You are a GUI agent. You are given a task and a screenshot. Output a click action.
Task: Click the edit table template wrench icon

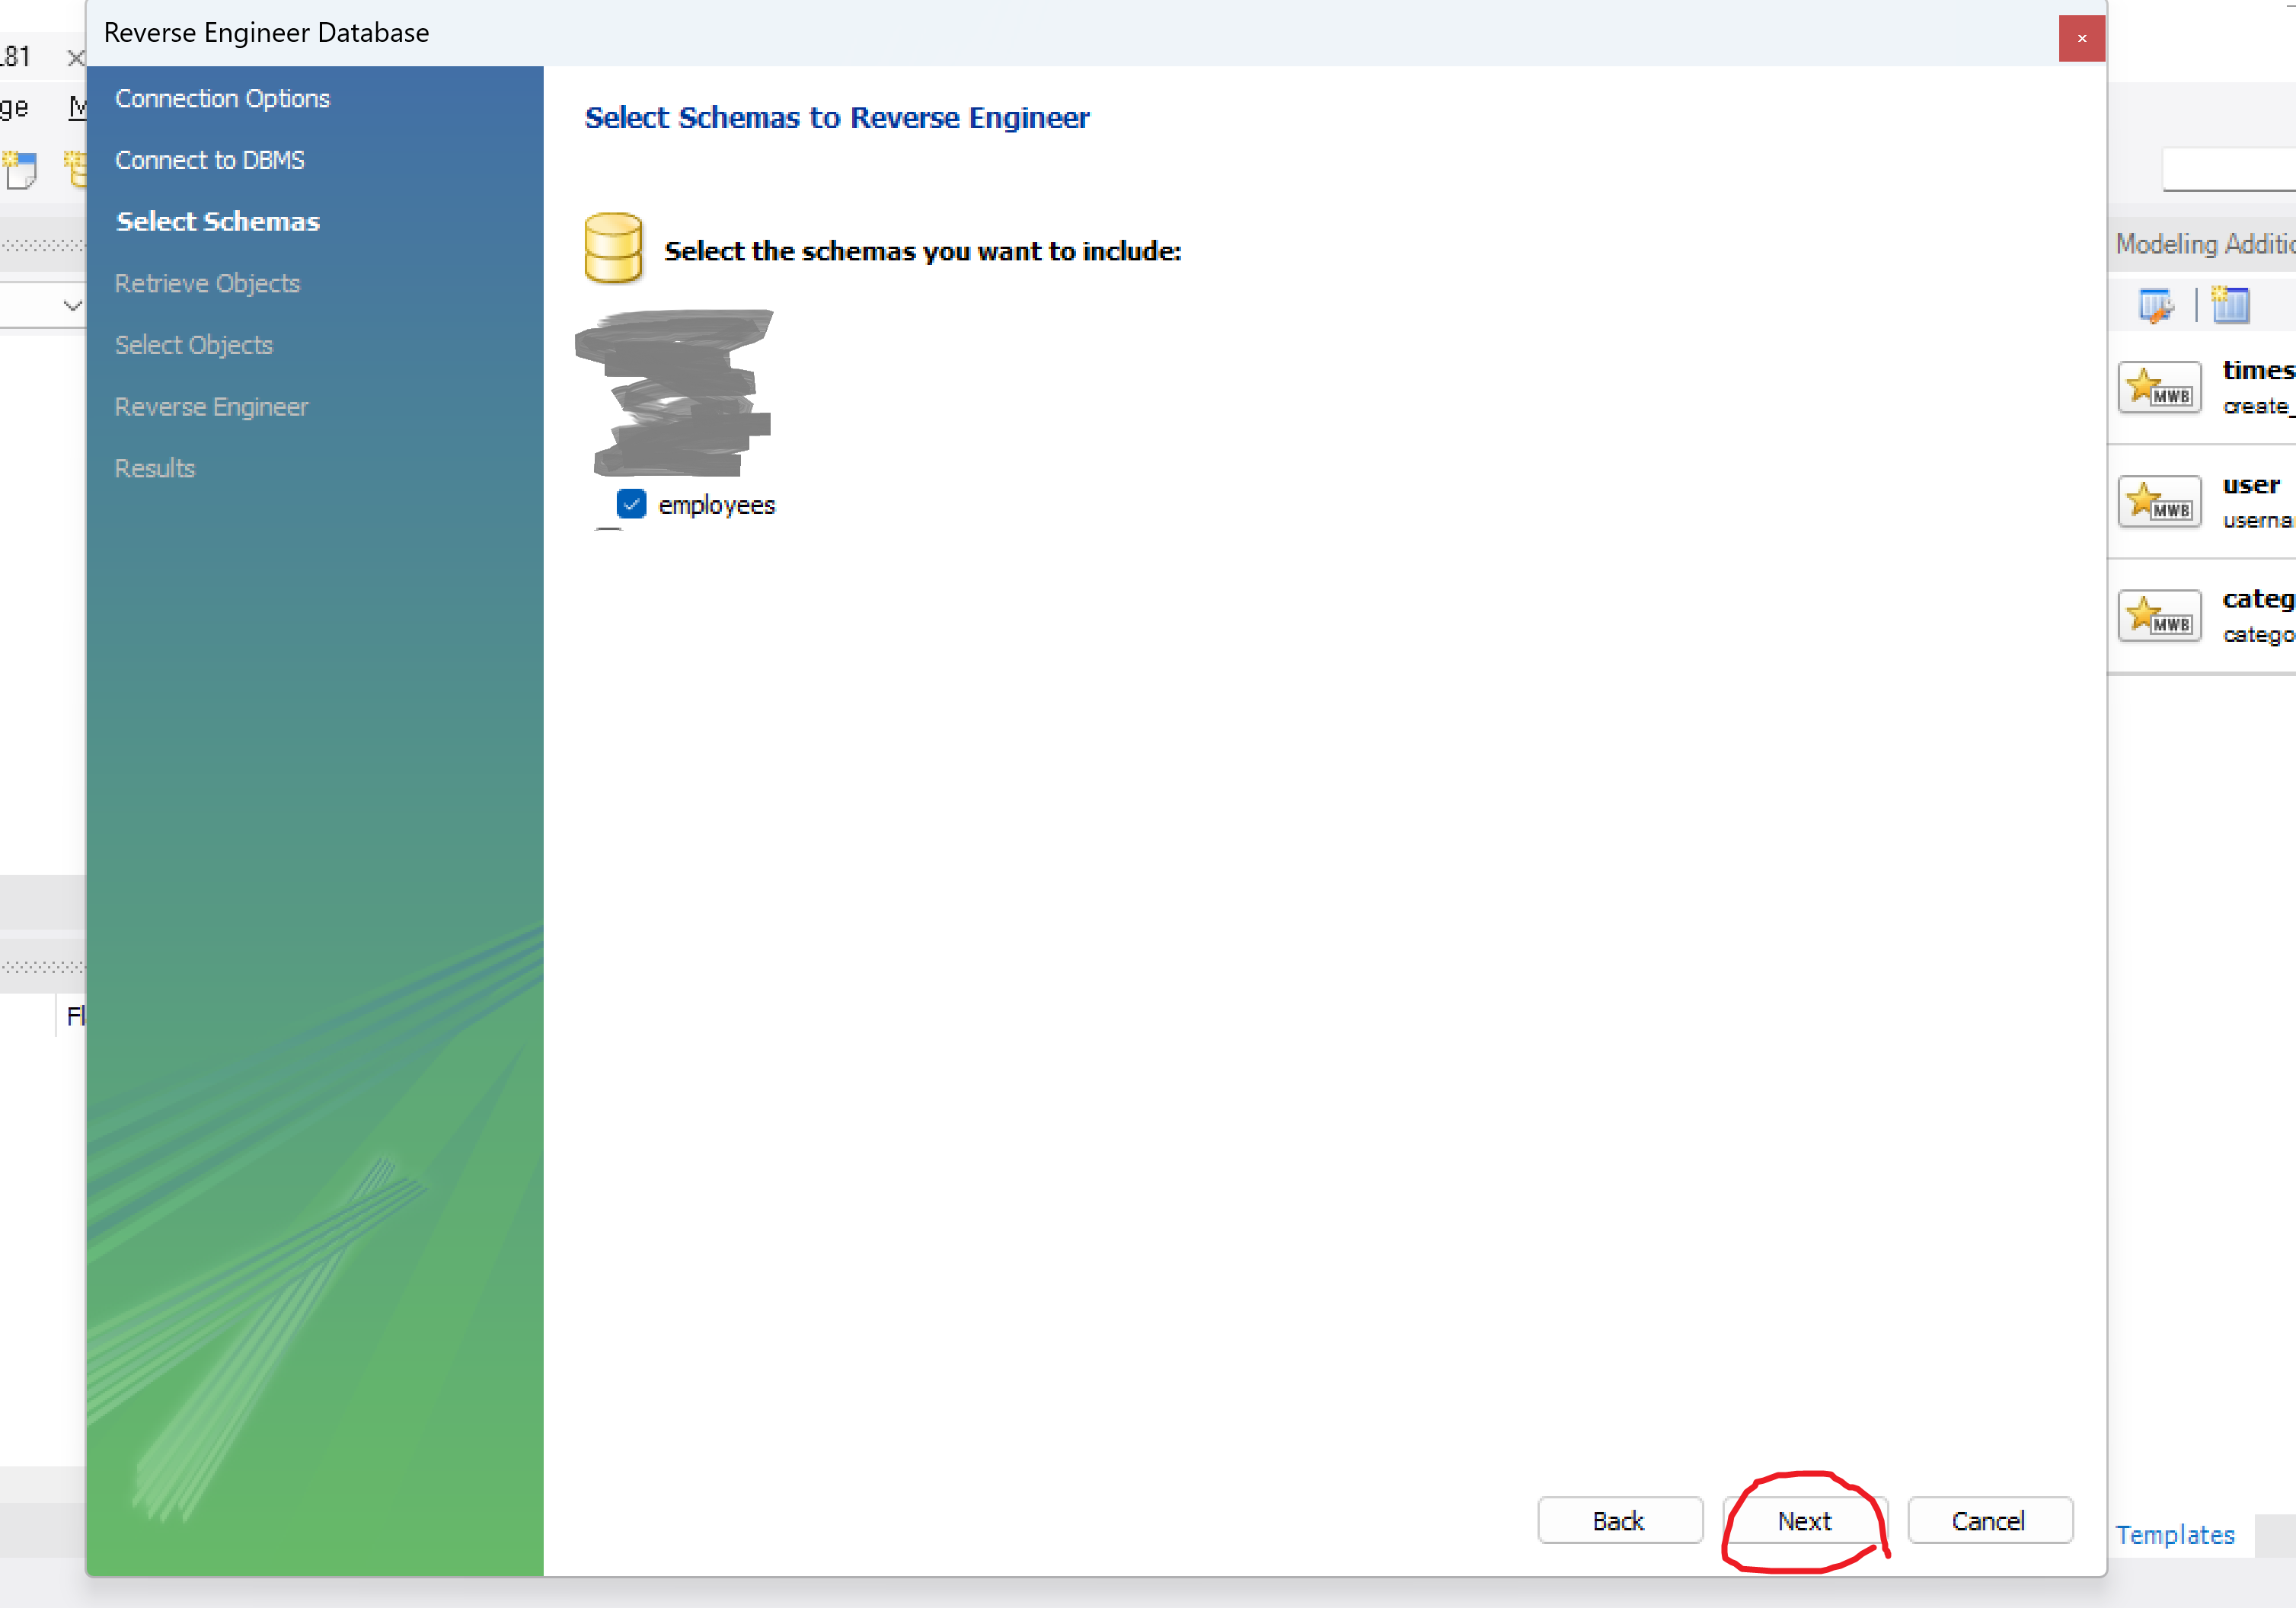[x=2155, y=305]
